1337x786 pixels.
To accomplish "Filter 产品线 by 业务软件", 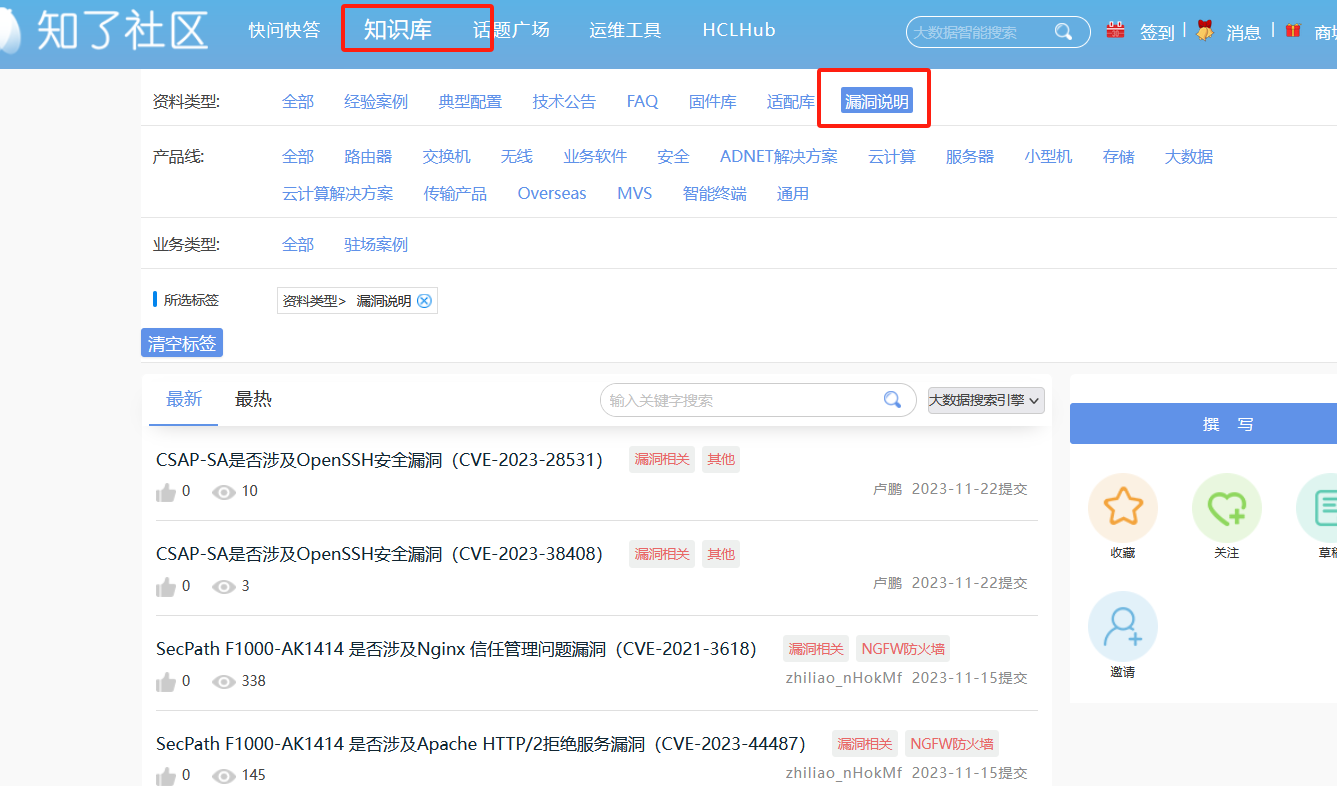I will pos(595,156).
